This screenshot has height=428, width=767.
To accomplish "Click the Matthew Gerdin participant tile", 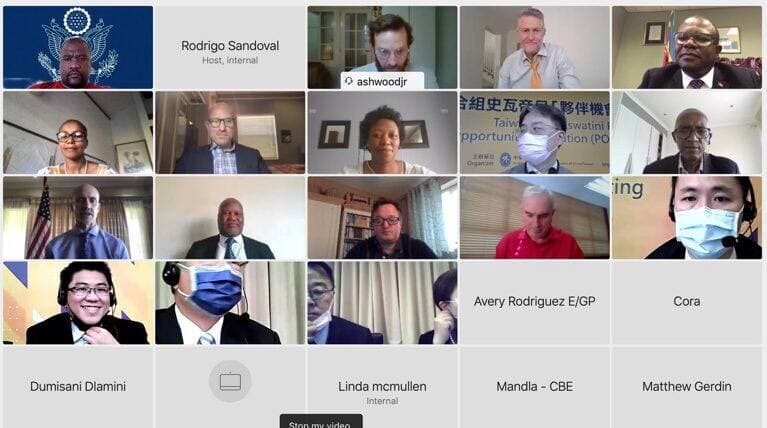I will coord(687,387).
